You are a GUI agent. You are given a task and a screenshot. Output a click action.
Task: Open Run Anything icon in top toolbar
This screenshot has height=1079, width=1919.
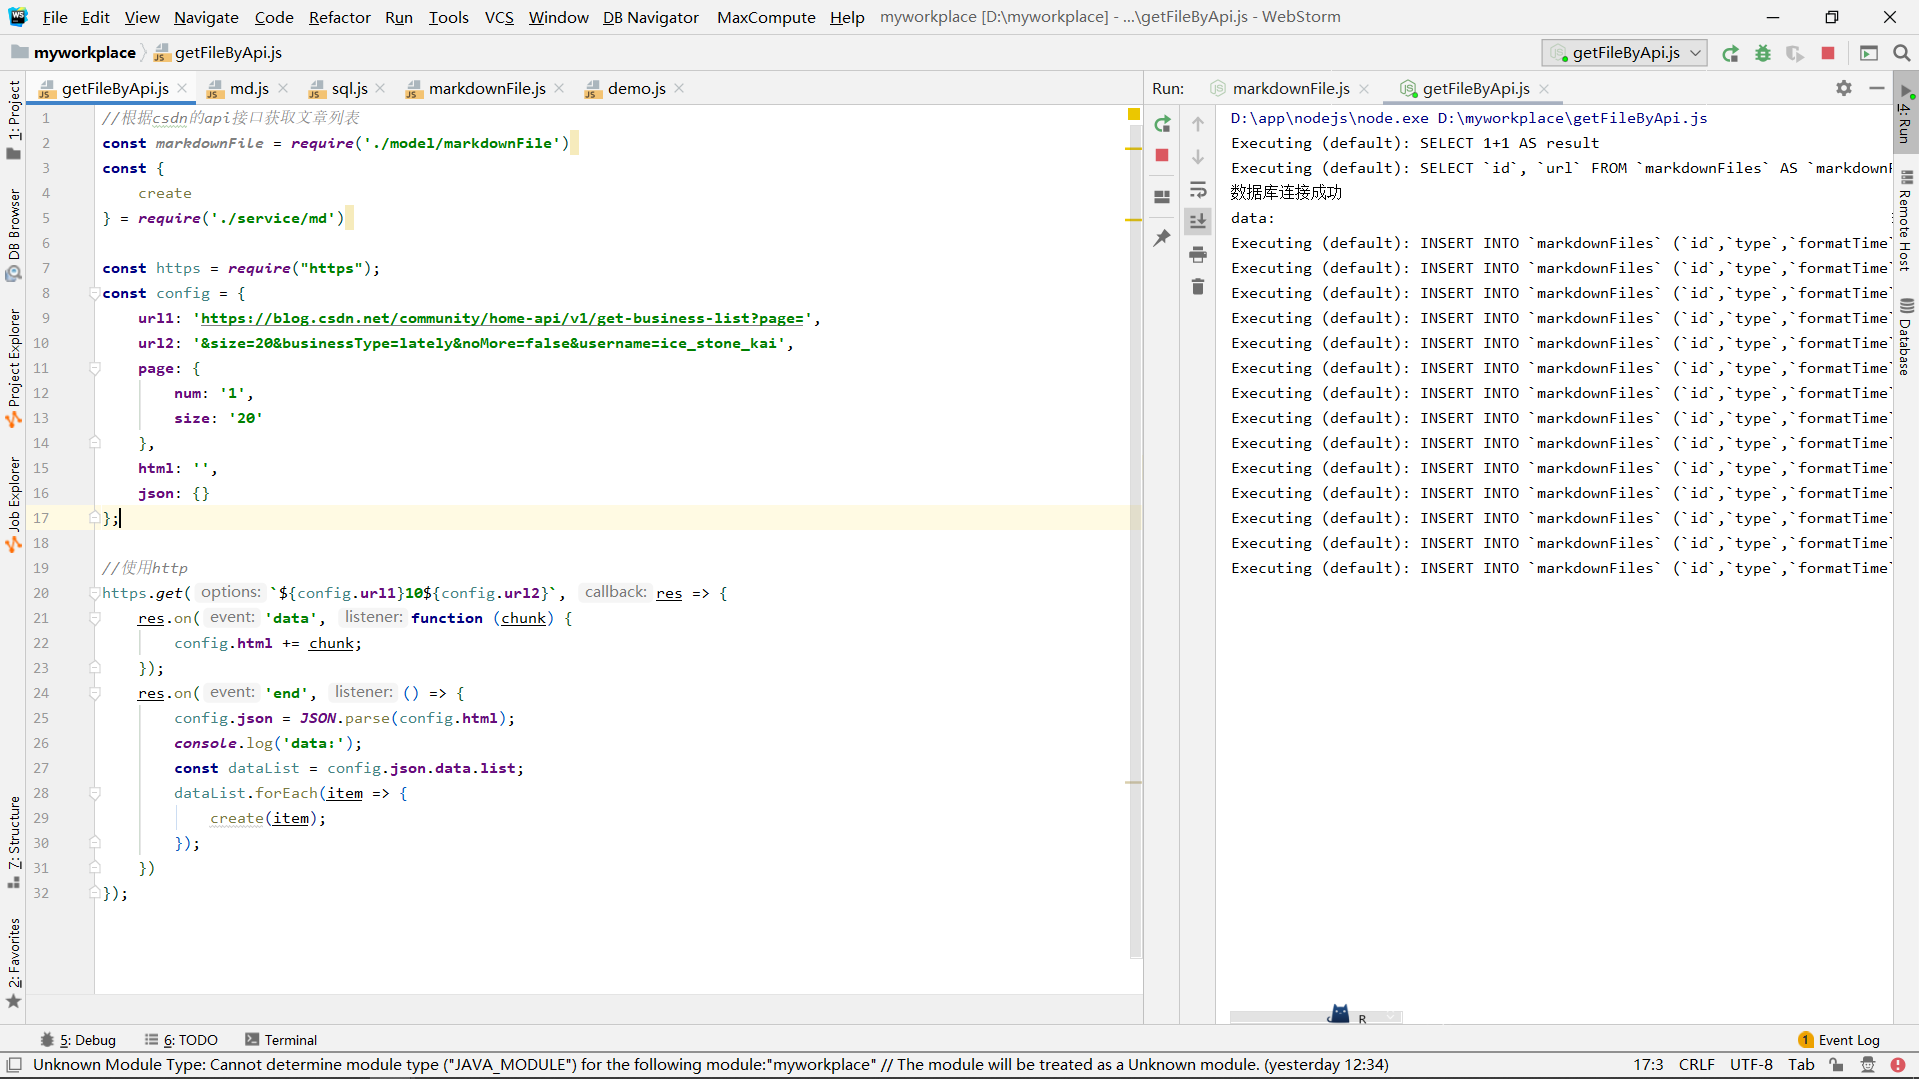tap(1868, 53)
